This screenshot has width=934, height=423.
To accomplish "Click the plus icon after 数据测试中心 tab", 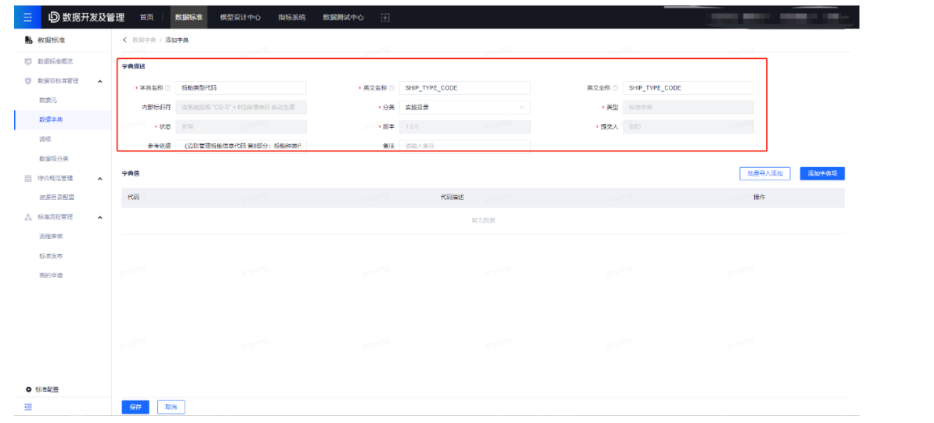I will pos(385,18).
